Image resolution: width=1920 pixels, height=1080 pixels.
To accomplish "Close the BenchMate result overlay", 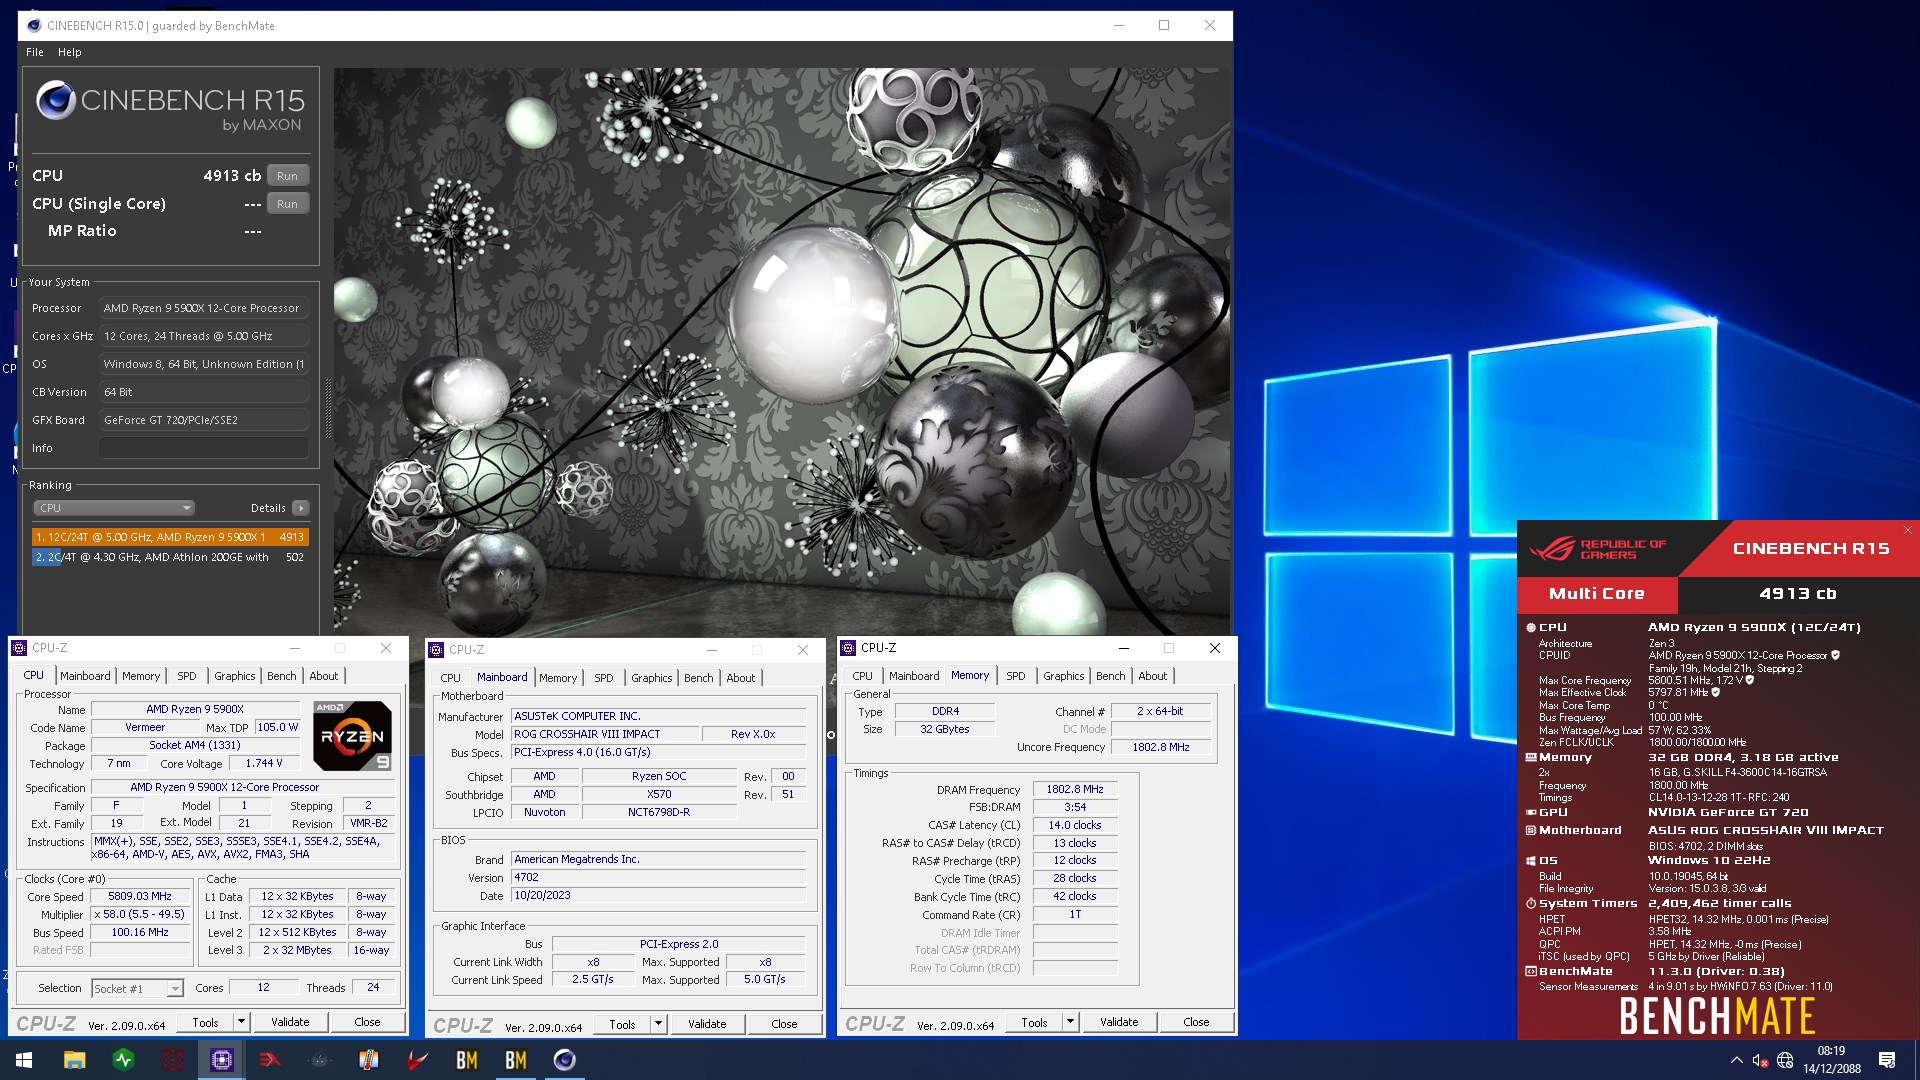I will pyautogui.click(x=1907, y=530).
